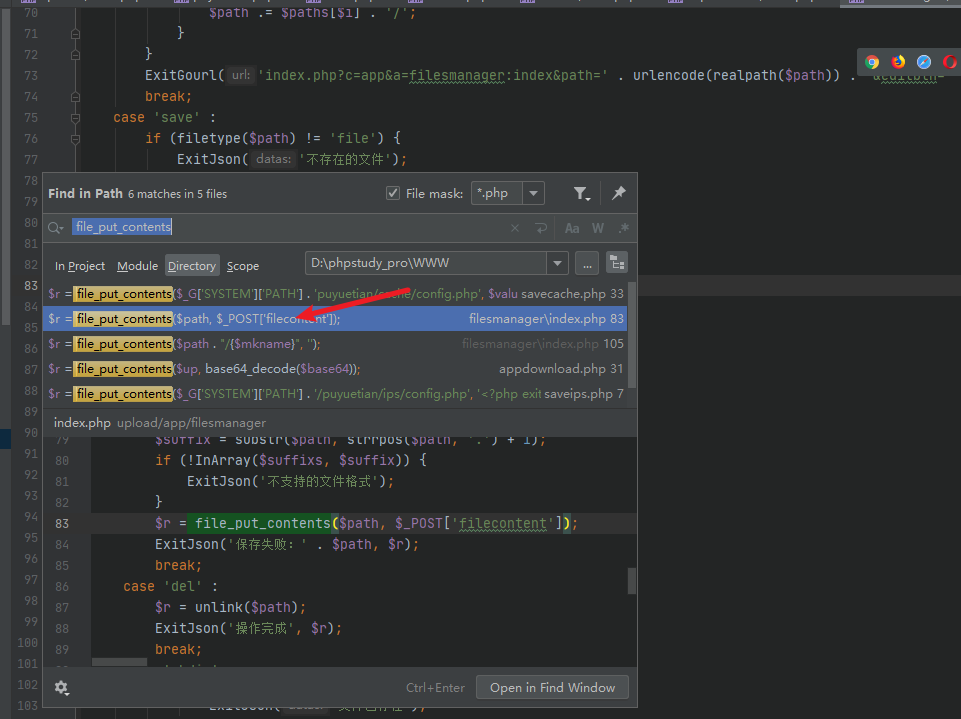Image resolution: width=961 pixels, height=719 pixels.
Task: Open file in Opera browser icon
Action: point(949,62)
